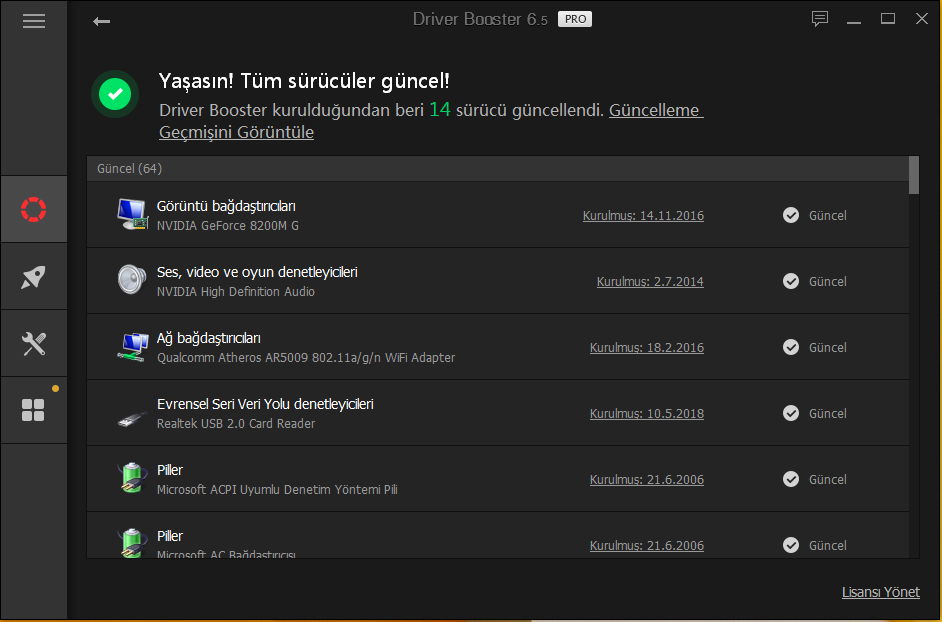942x622 pixels.
Task: Click the USB card reader icon
Action: [x=132, y=418]
